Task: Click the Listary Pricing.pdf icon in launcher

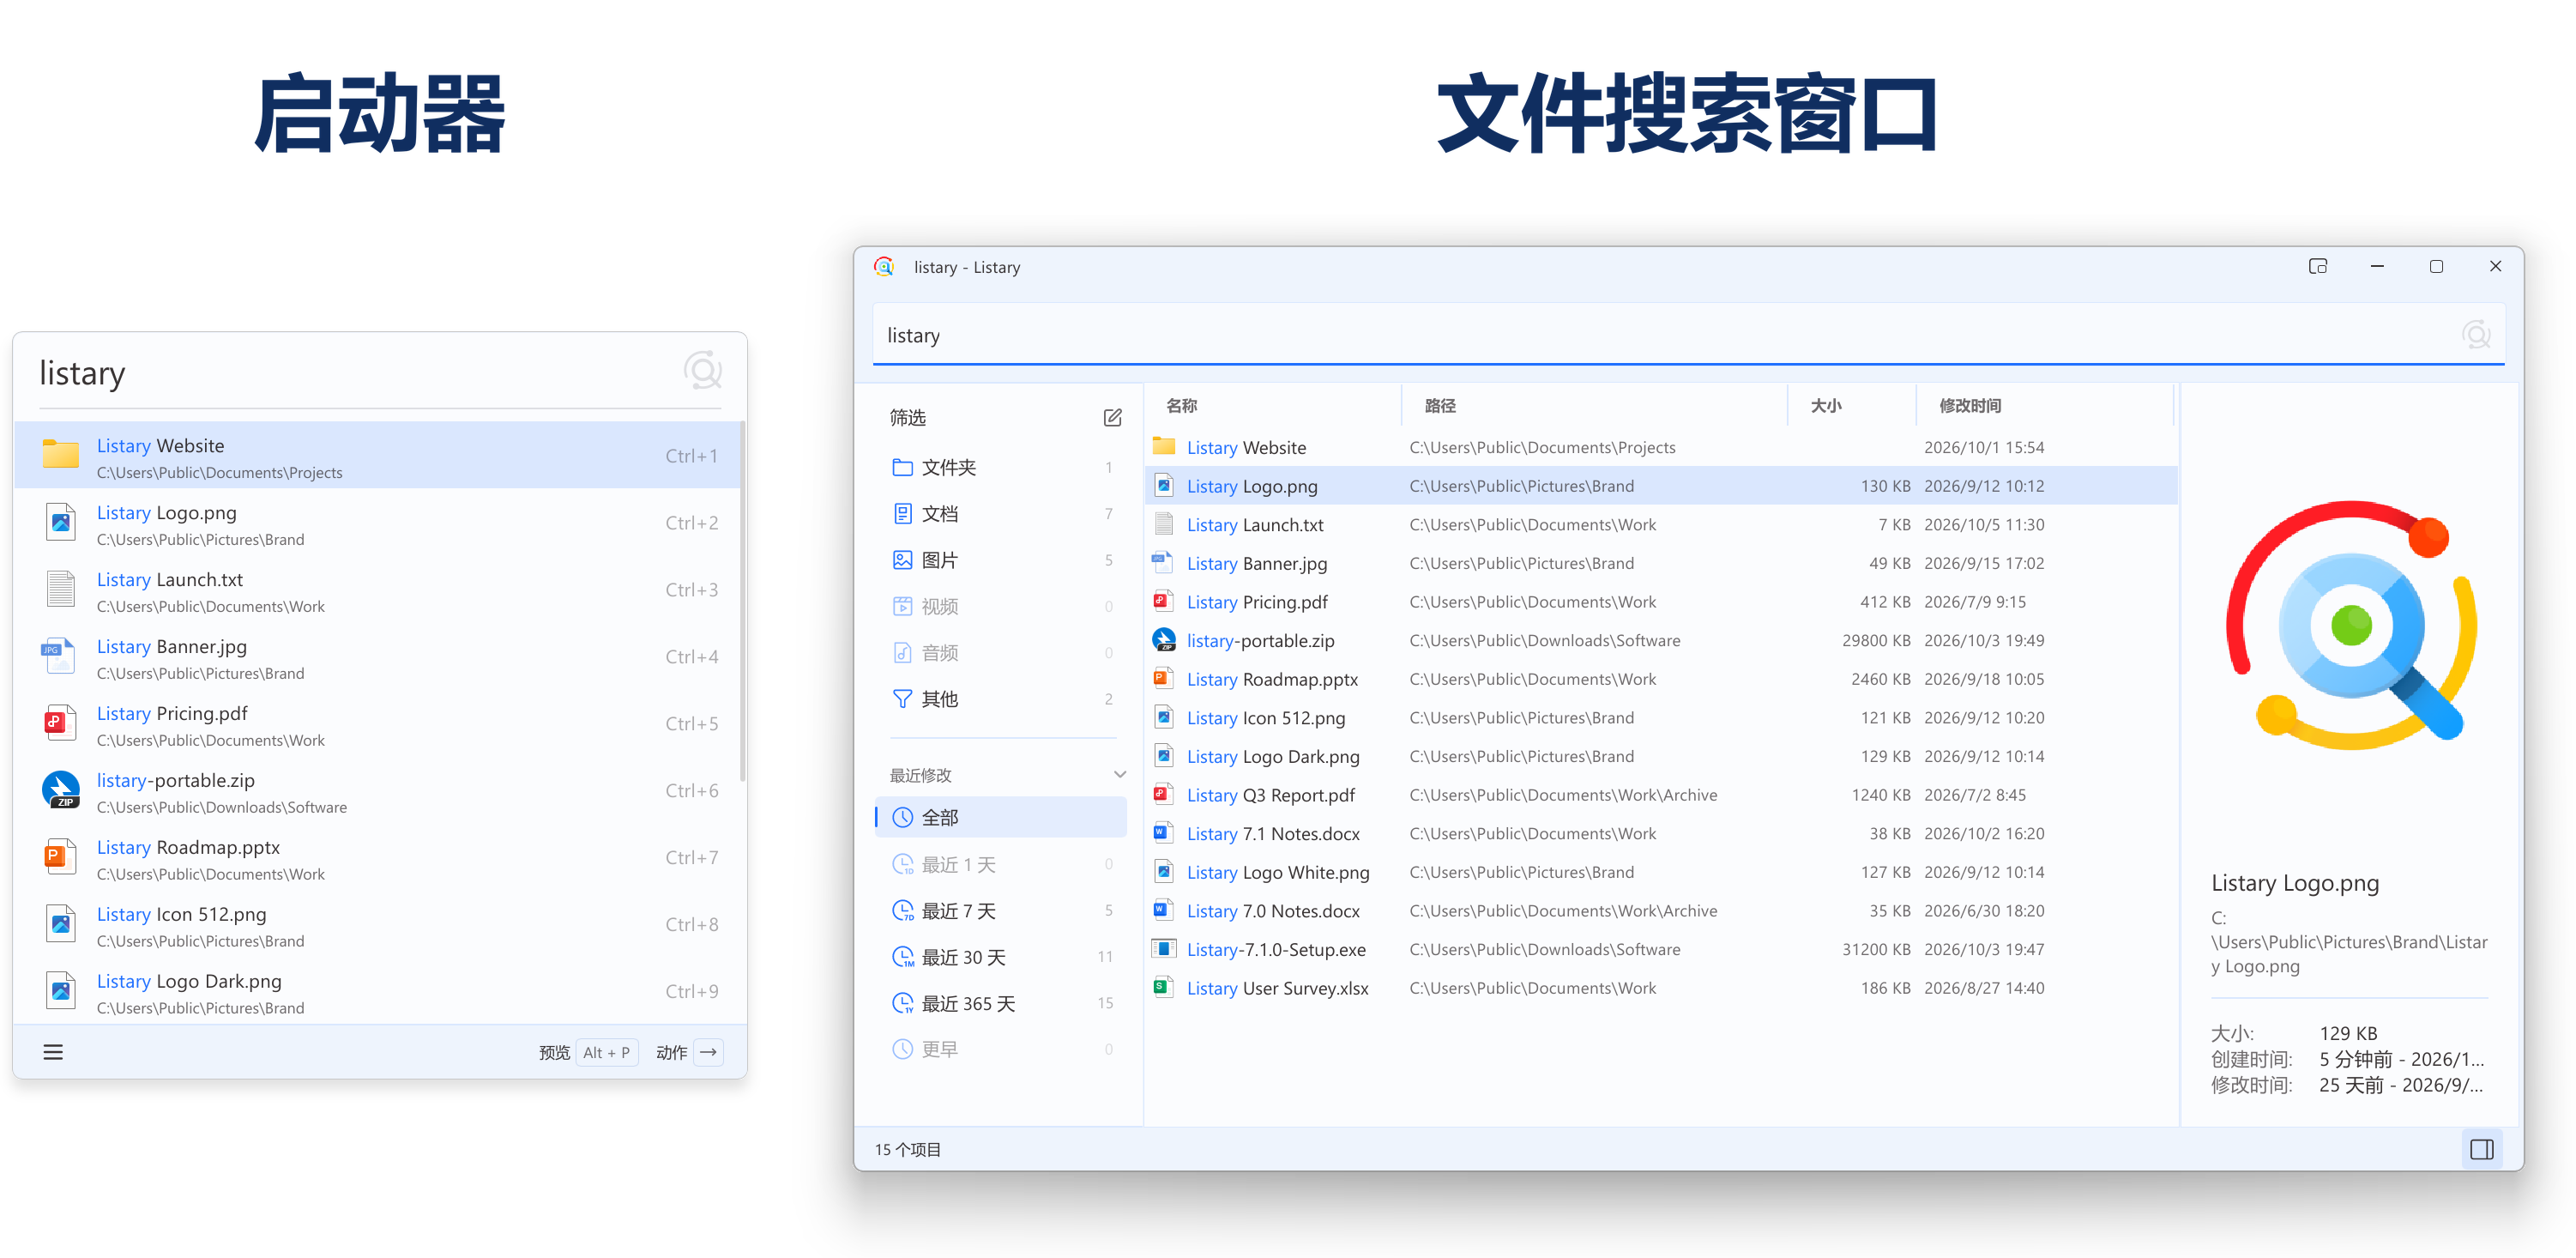Action: (x=61, y=722)
